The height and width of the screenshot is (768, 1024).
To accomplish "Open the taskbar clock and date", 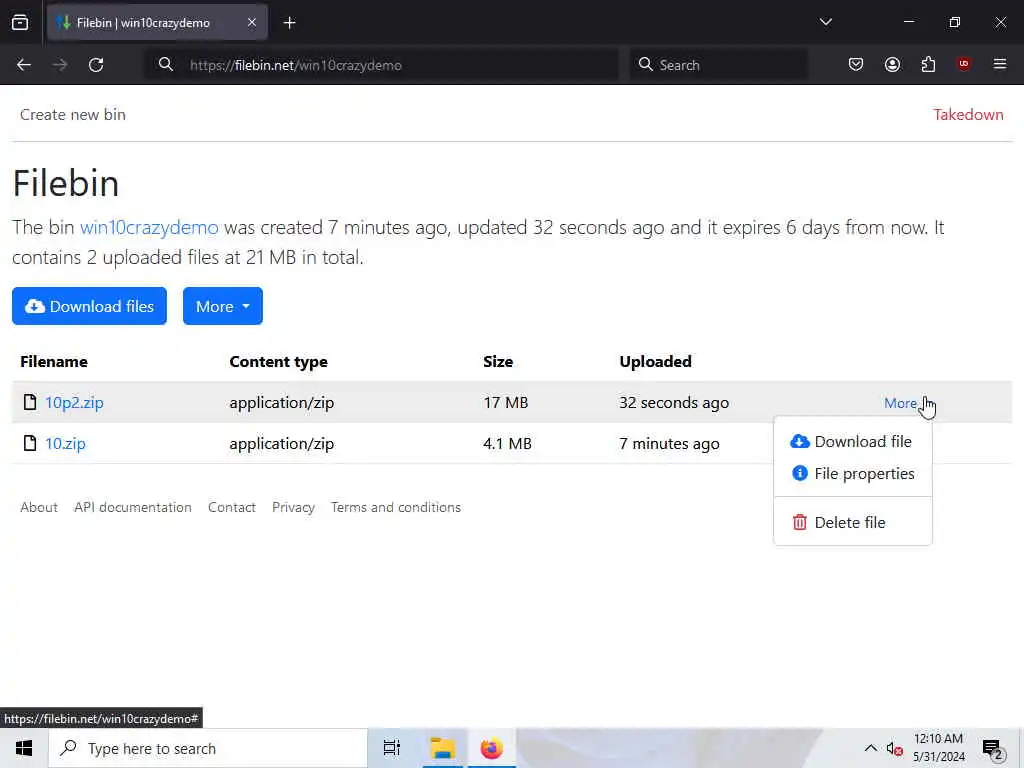I will [938, 748].
